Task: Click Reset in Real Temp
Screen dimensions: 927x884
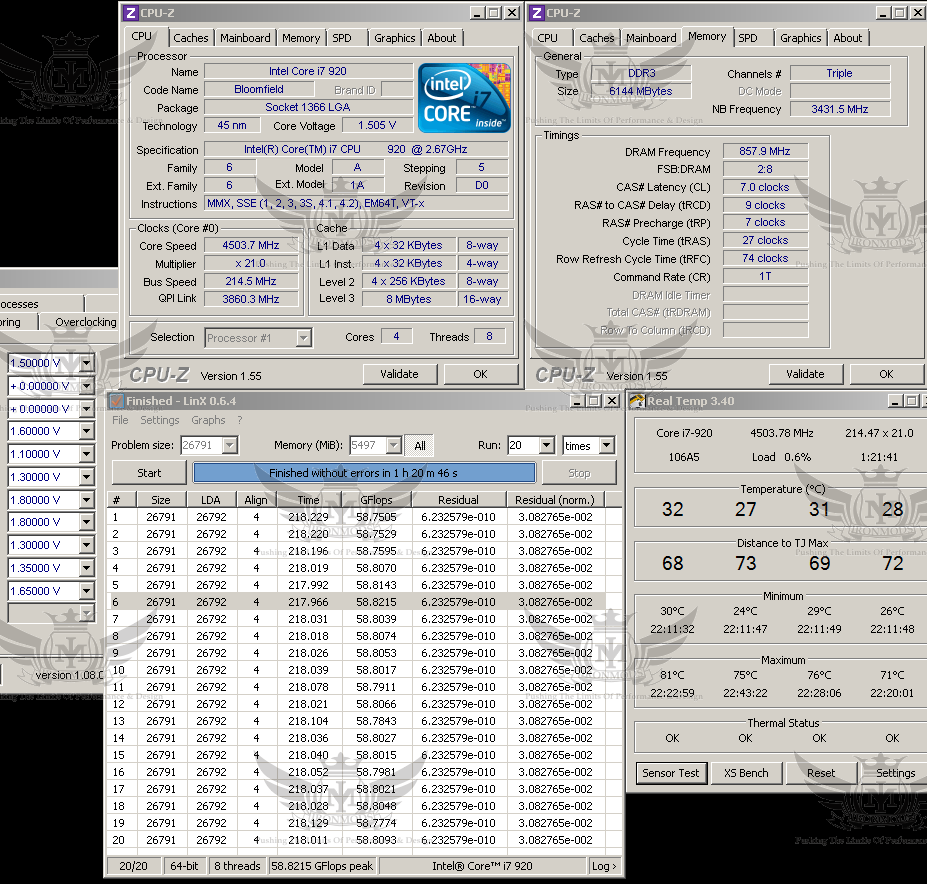Action: click(821, 773)
